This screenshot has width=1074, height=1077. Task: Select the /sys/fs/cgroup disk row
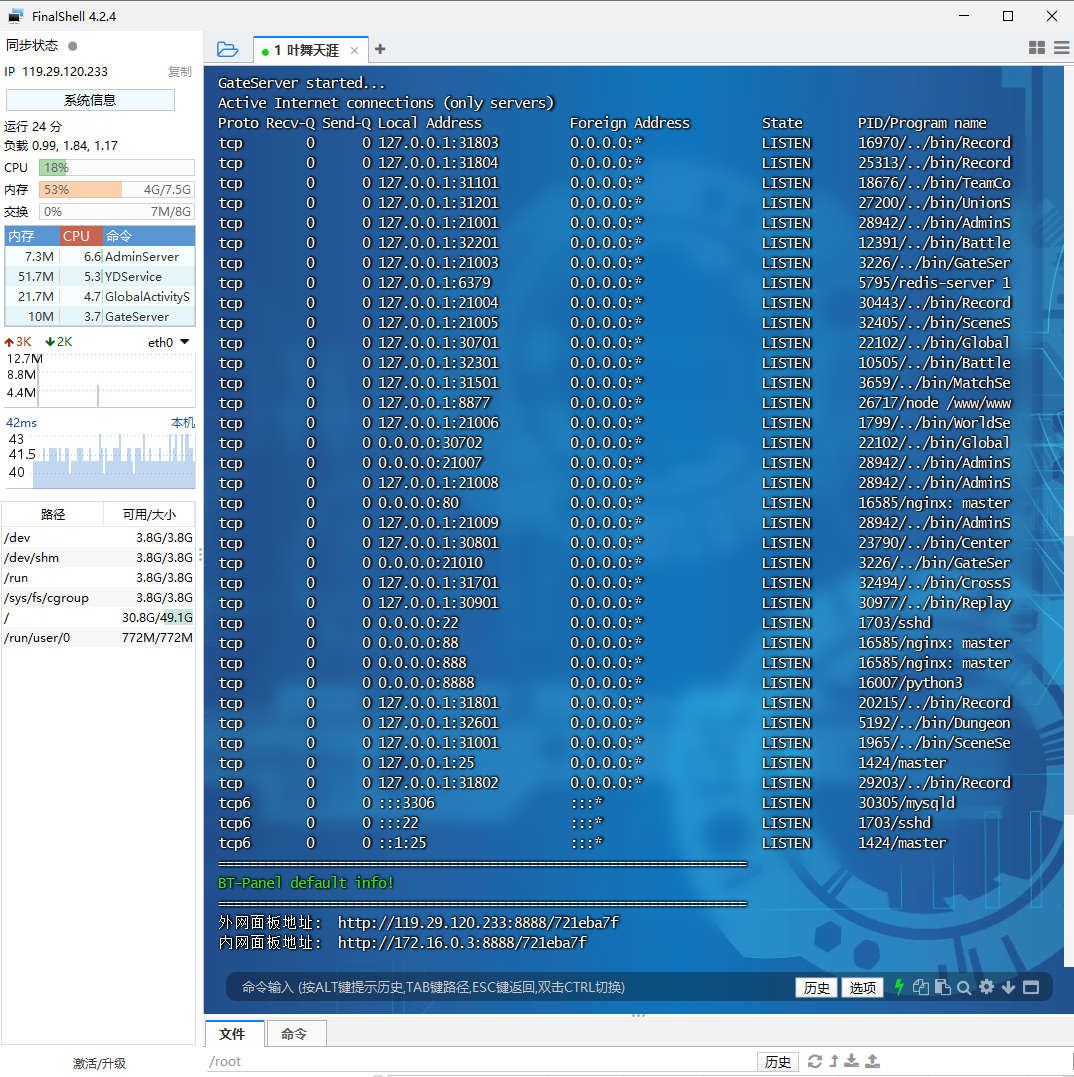98,598
